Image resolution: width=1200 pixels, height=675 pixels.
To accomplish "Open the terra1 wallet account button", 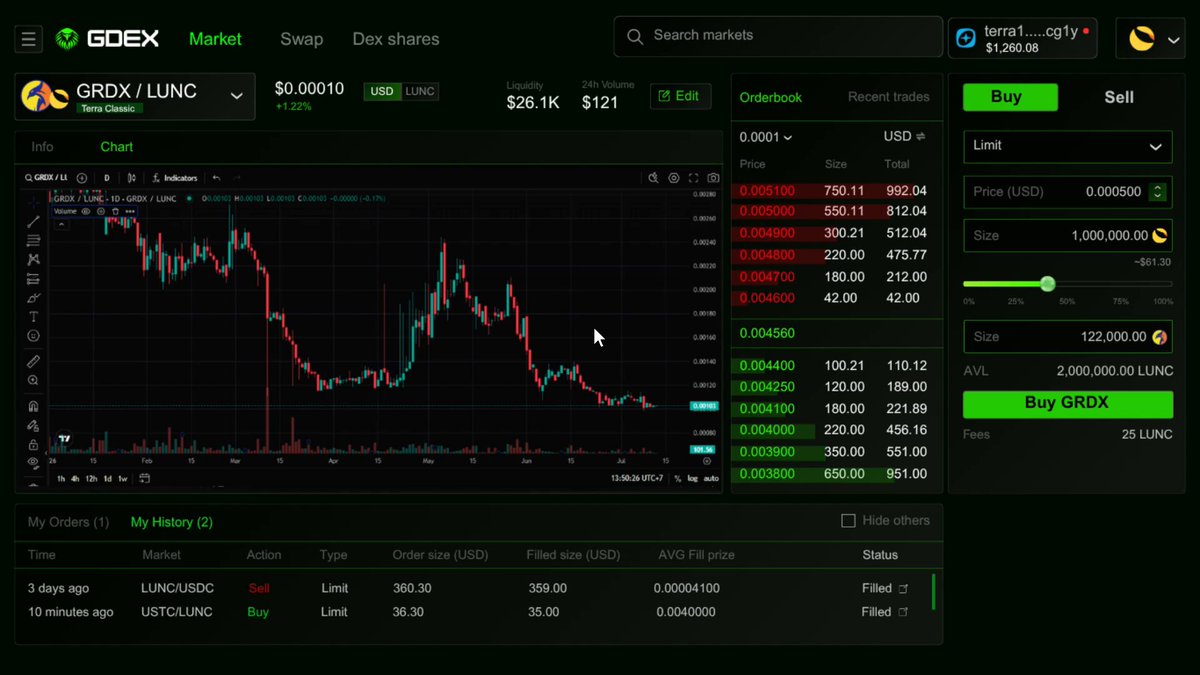I will [x=1024, y=39].
